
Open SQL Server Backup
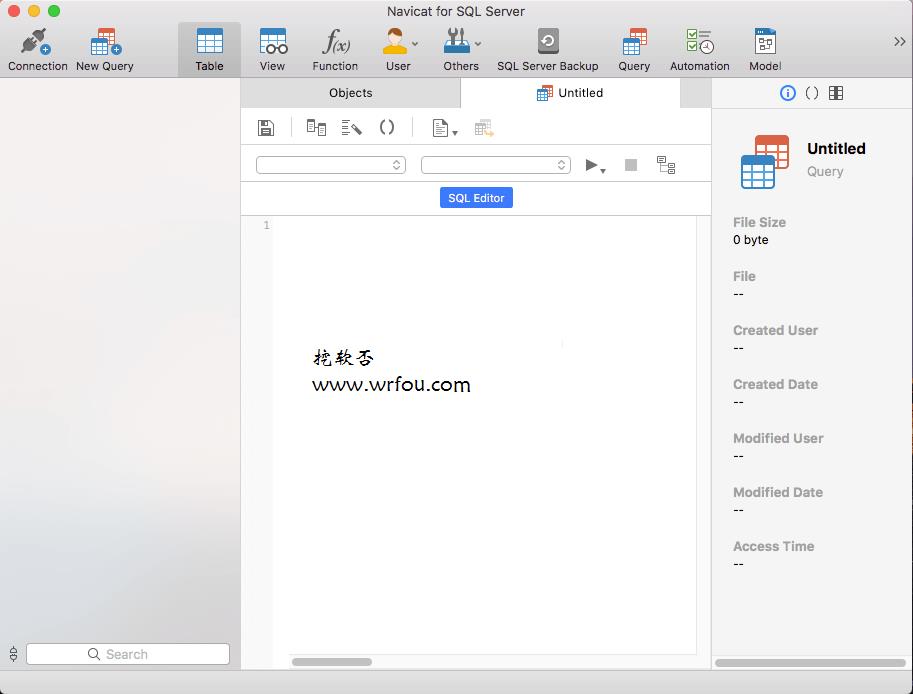point(547,49)
